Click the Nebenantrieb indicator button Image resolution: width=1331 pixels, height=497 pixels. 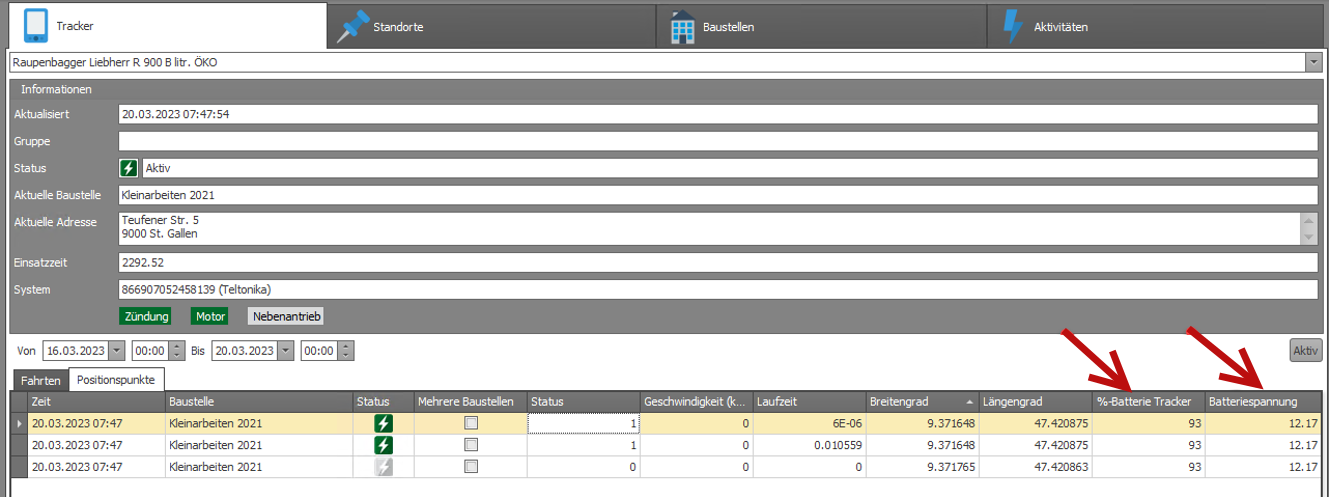point(285,316)
